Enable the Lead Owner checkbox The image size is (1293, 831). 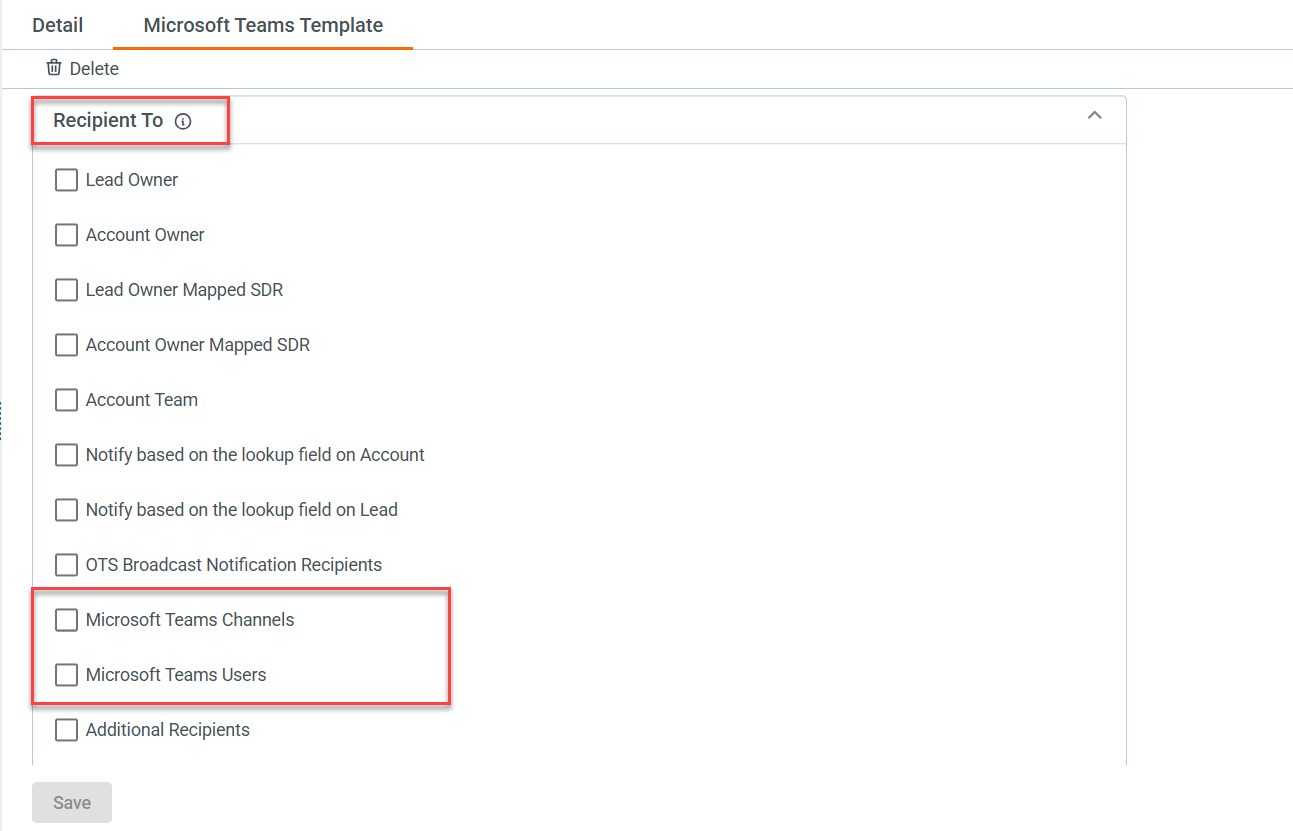[66, 180]
